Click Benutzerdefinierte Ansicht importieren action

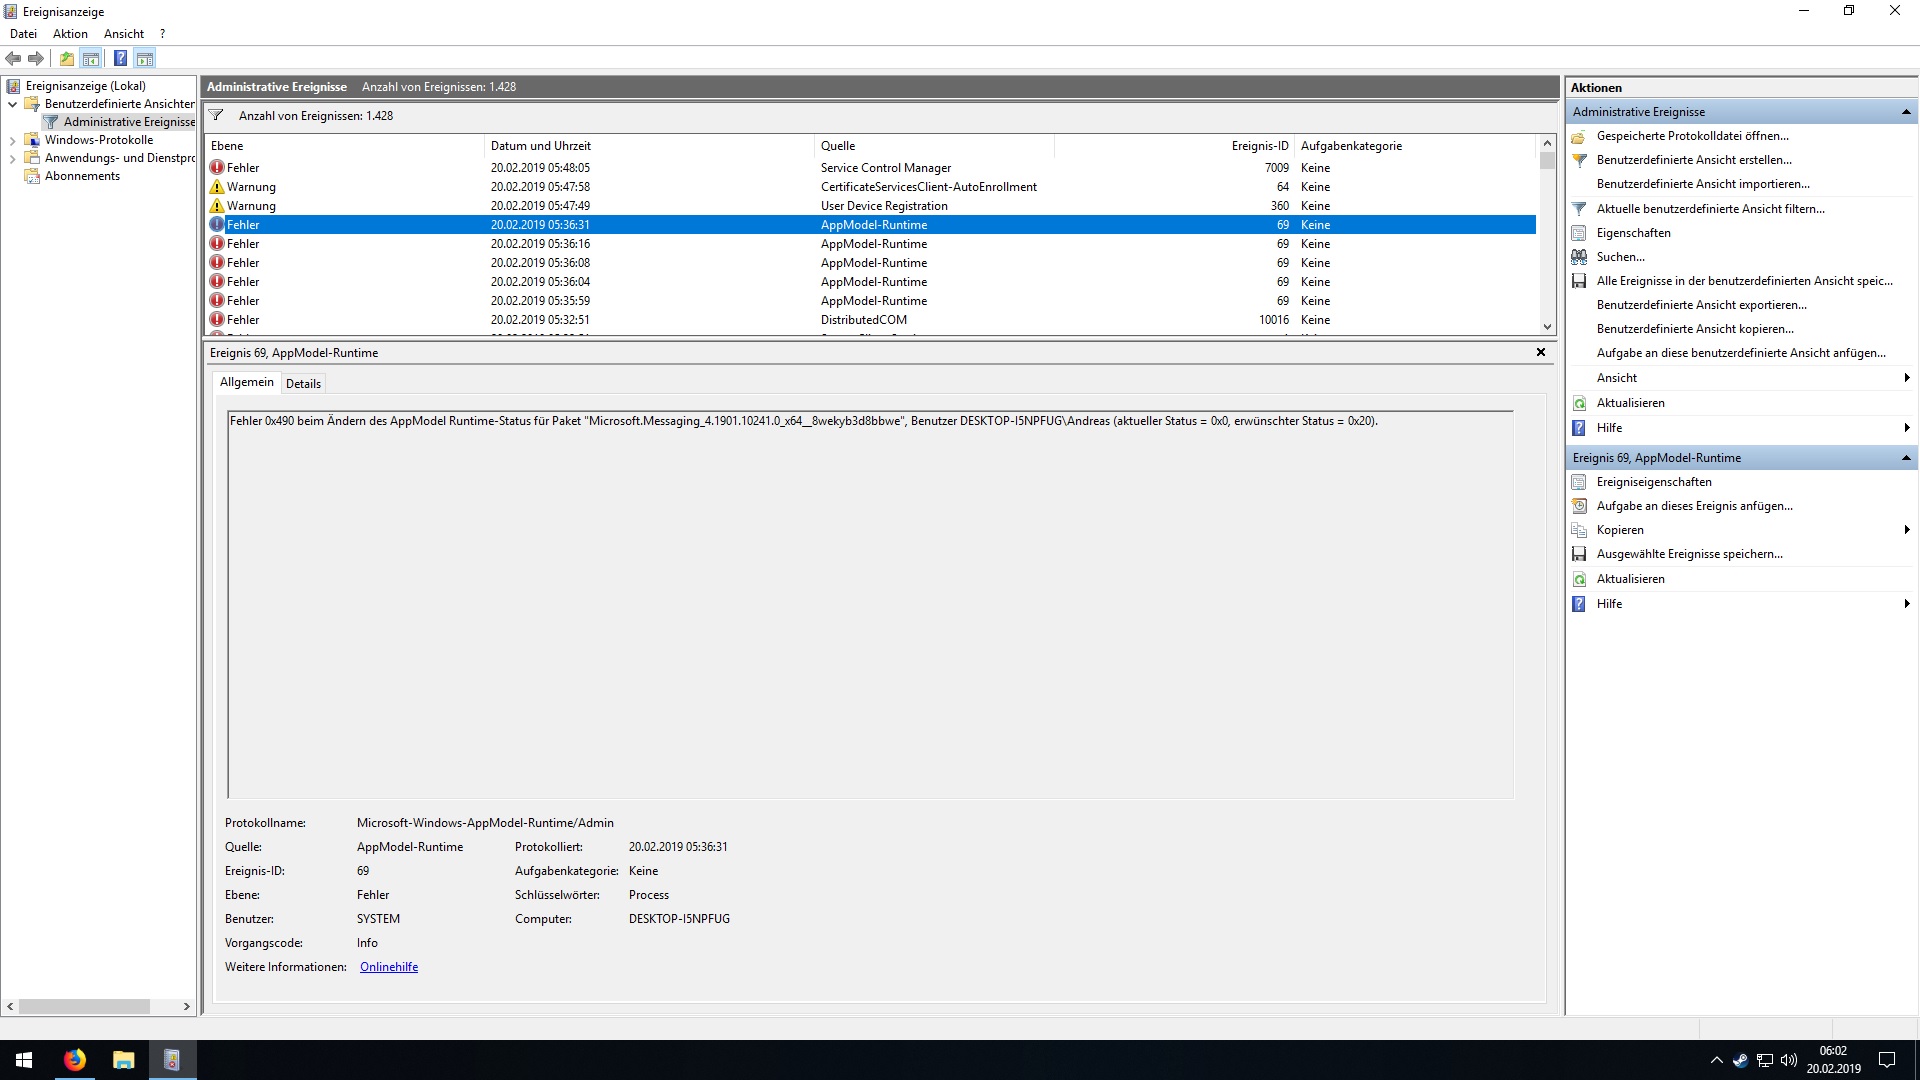(1703, 184)
